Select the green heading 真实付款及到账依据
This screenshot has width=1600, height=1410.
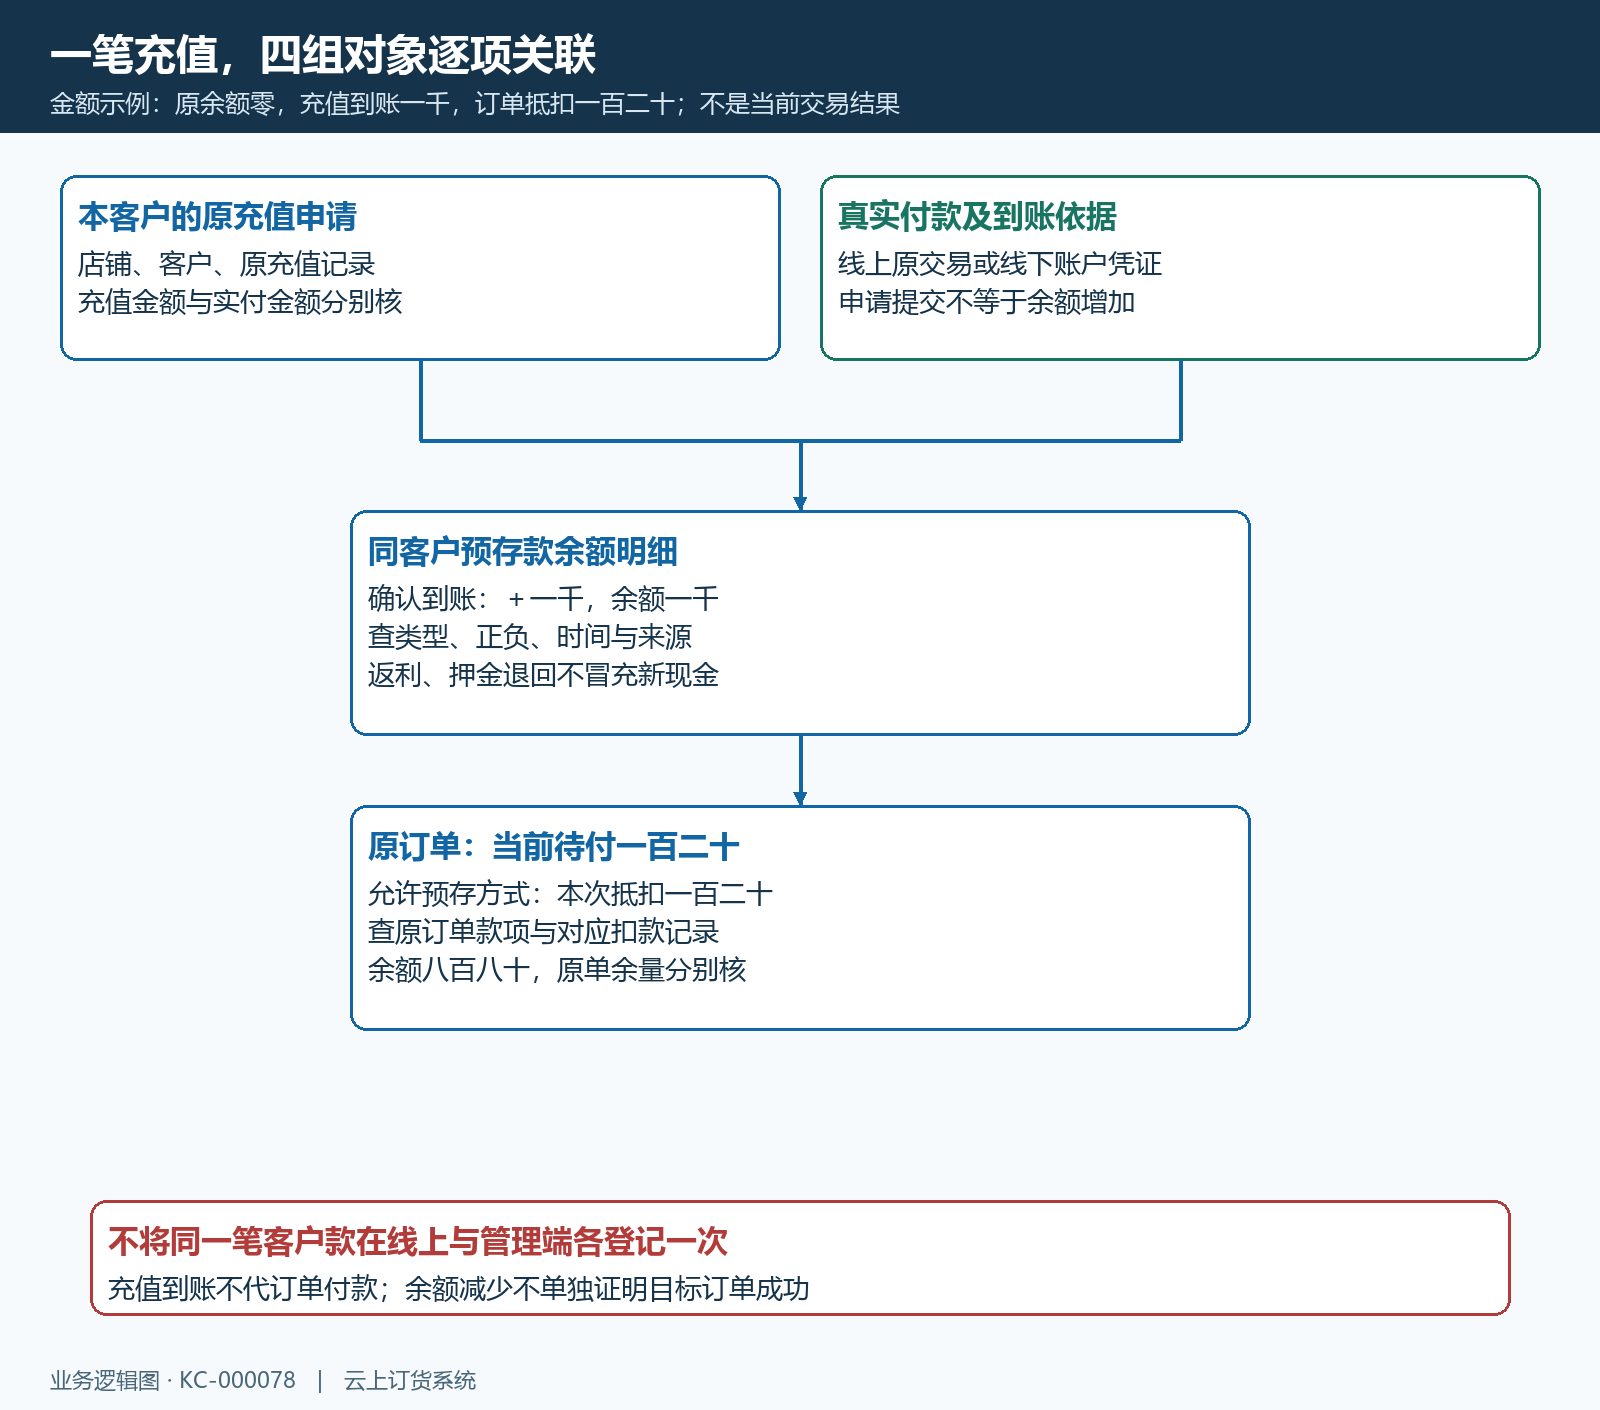pos(977,217)
